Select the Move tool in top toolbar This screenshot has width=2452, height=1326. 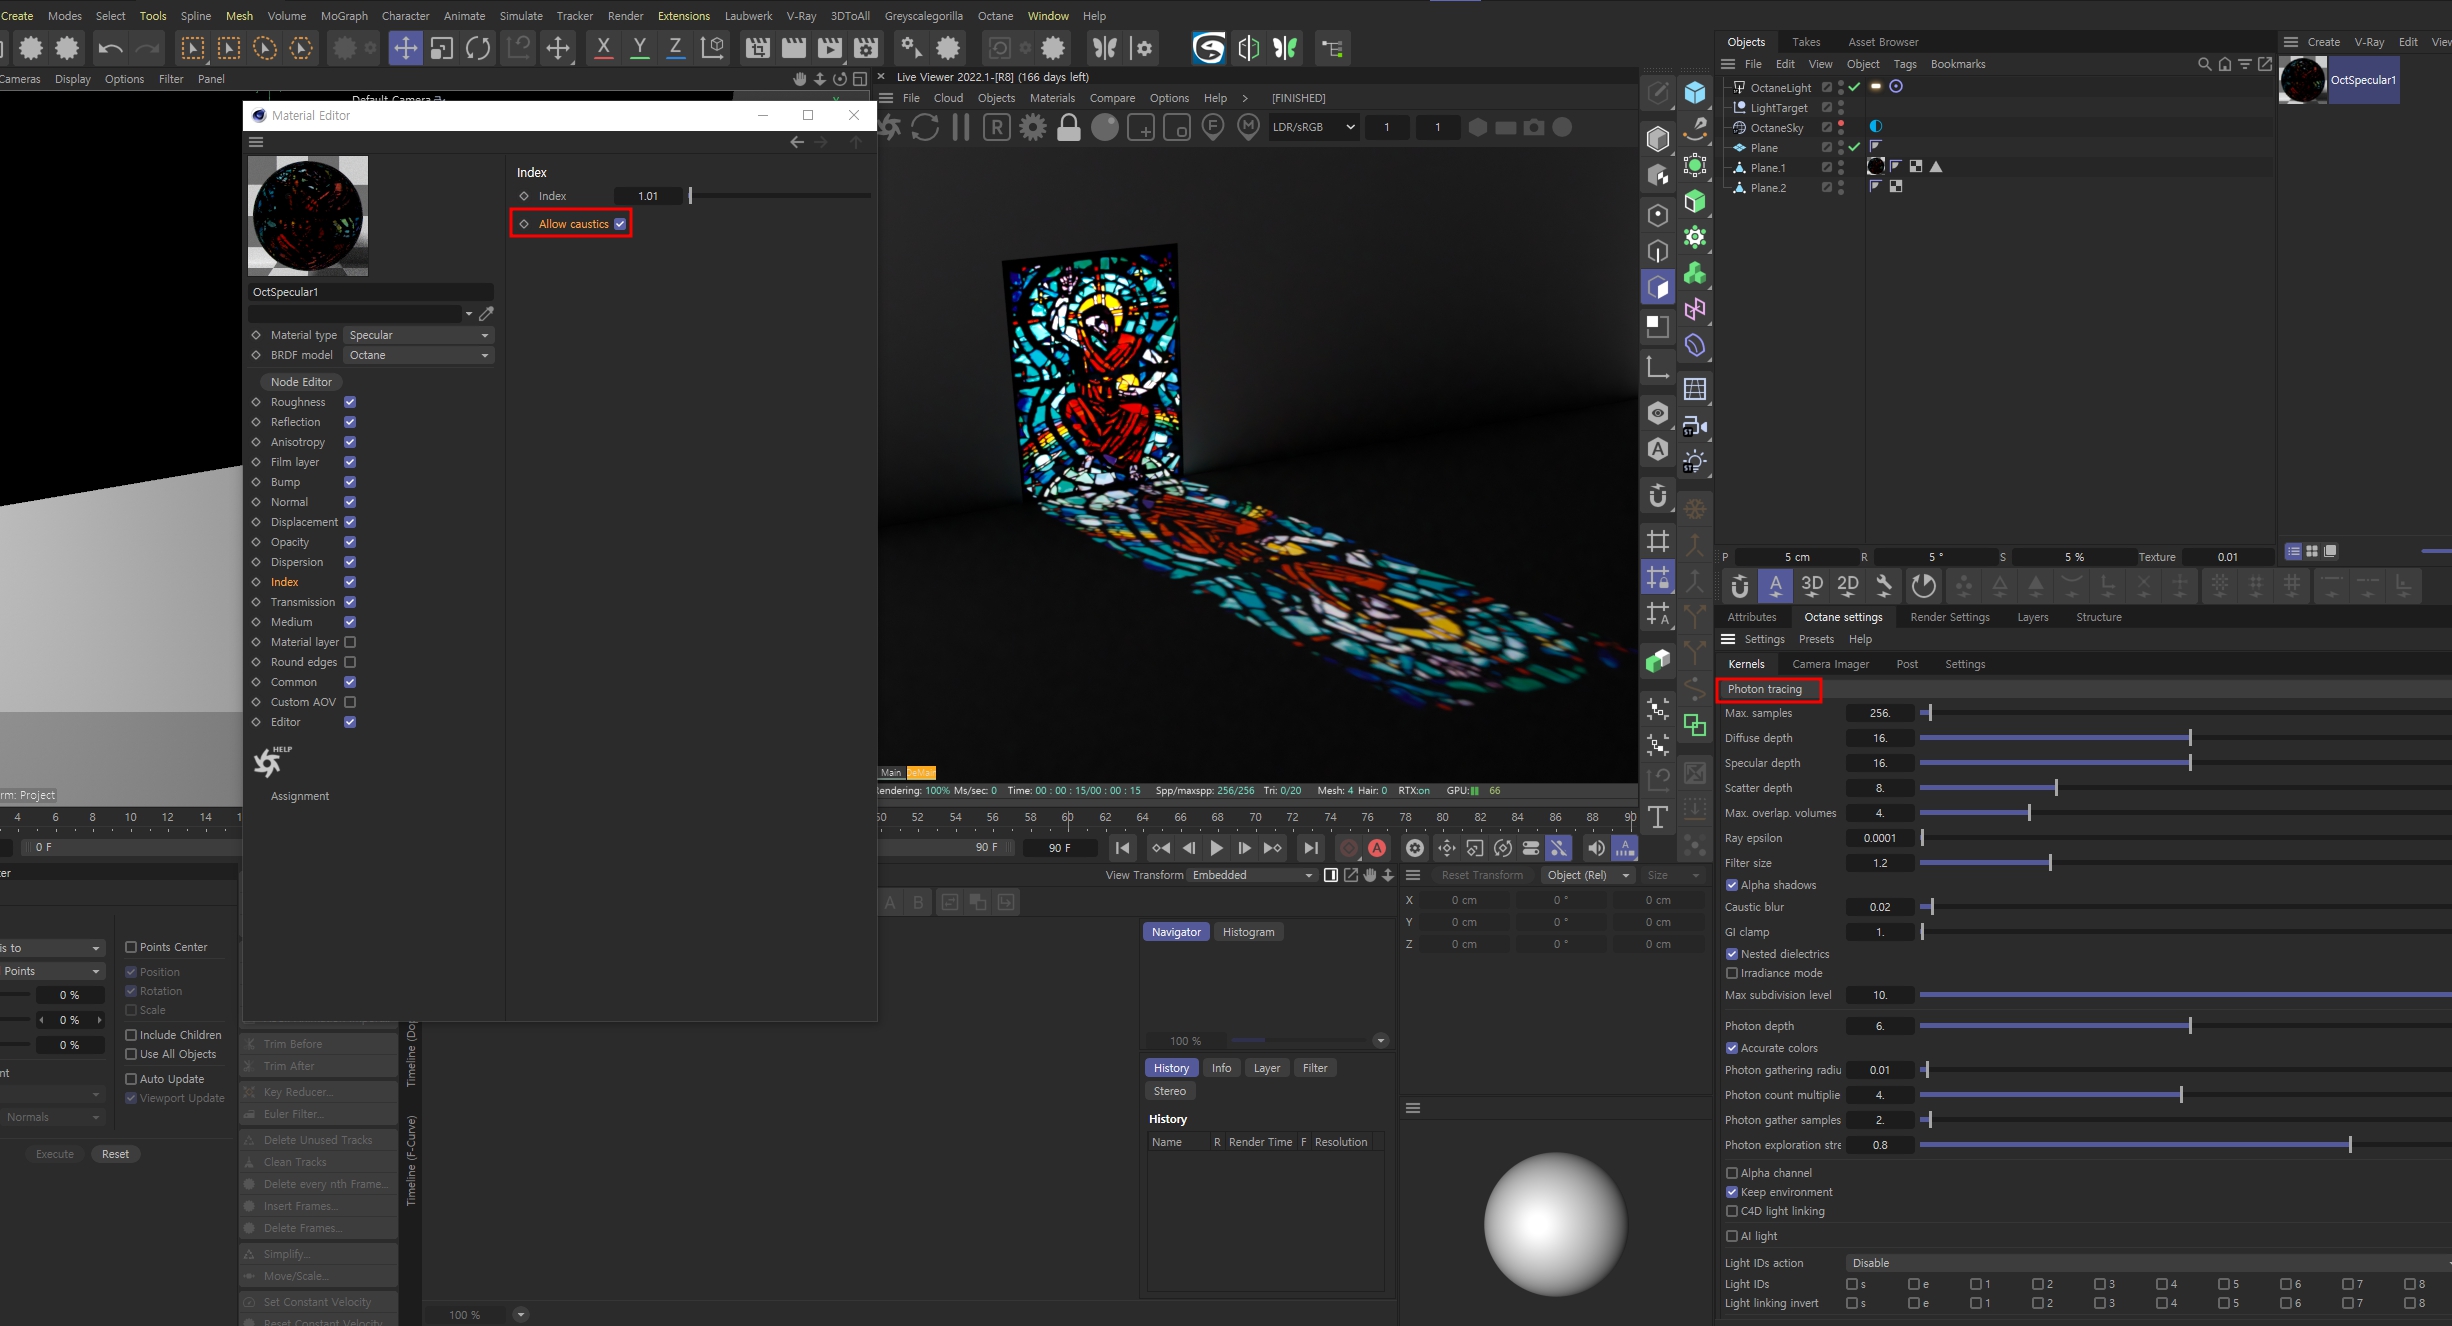tap(405, 48)
